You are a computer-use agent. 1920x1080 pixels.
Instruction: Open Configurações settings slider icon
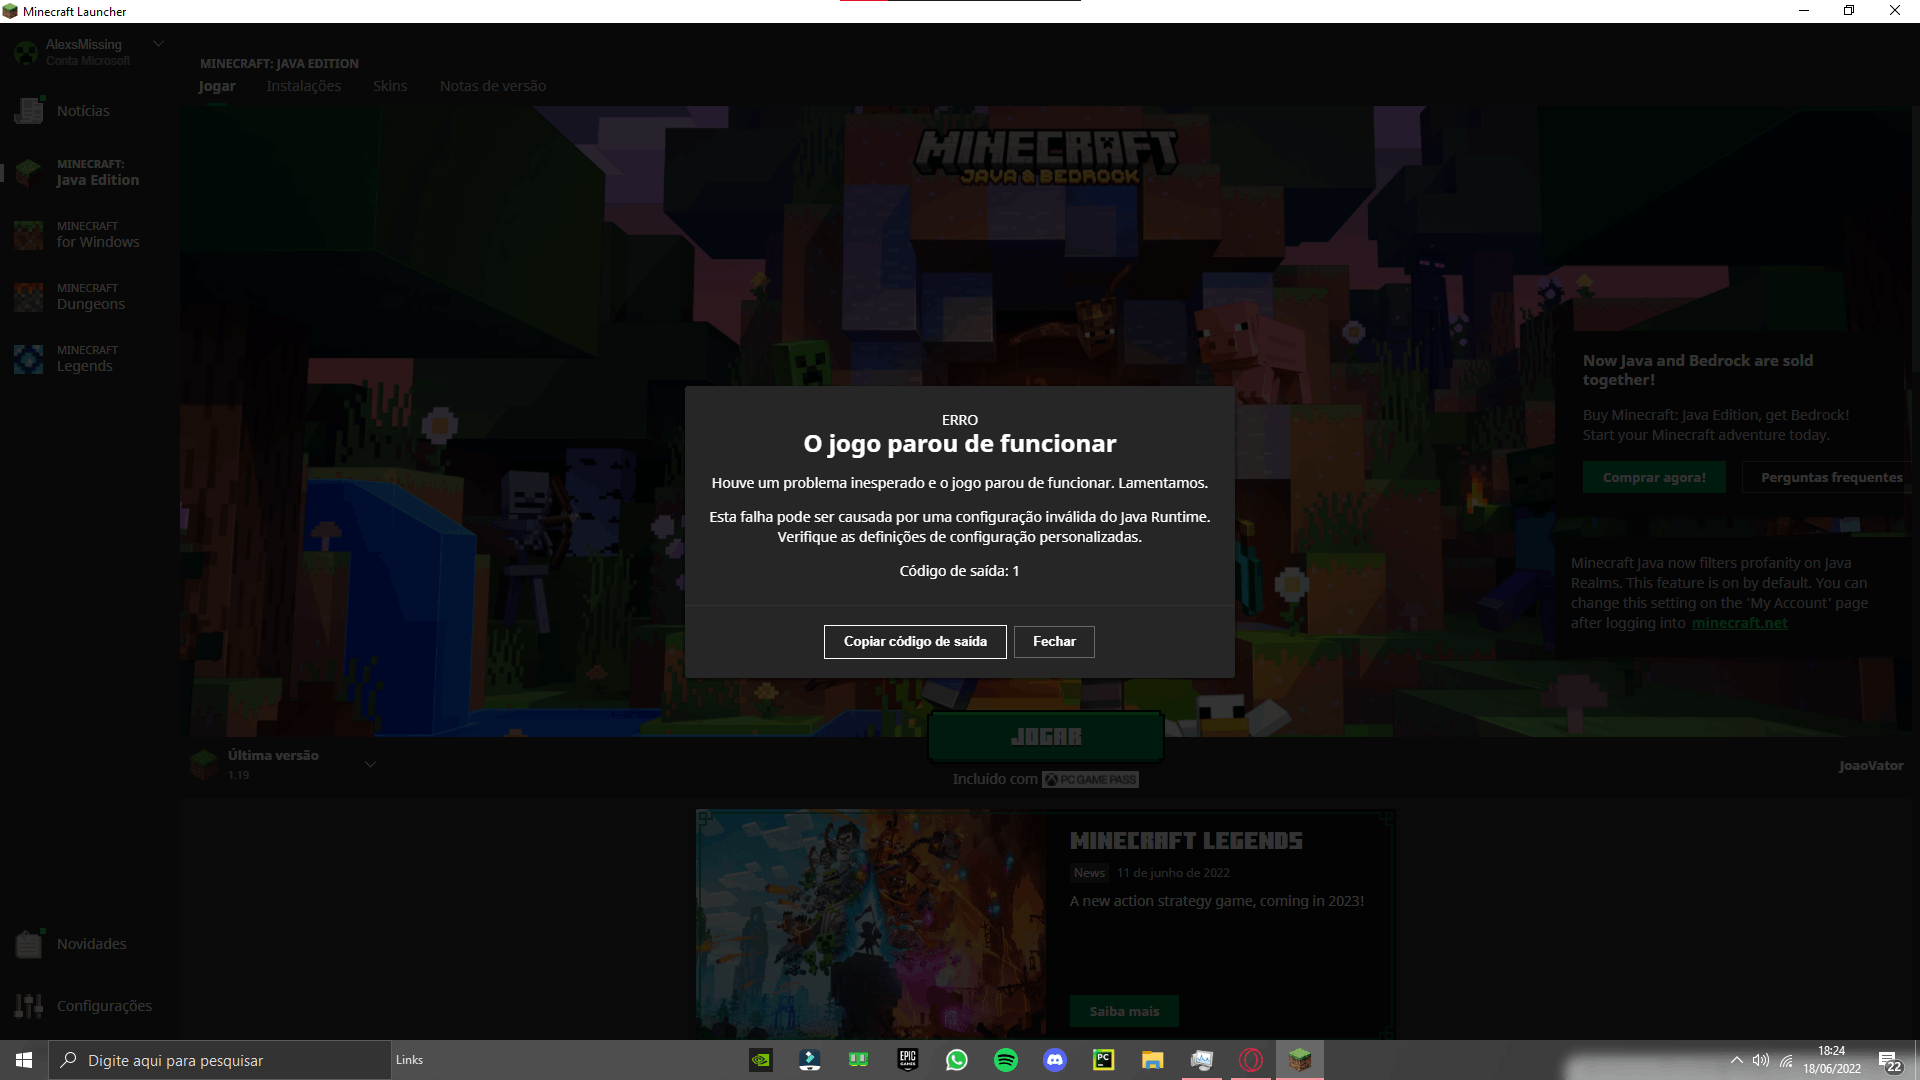(x=29, y=1006)
